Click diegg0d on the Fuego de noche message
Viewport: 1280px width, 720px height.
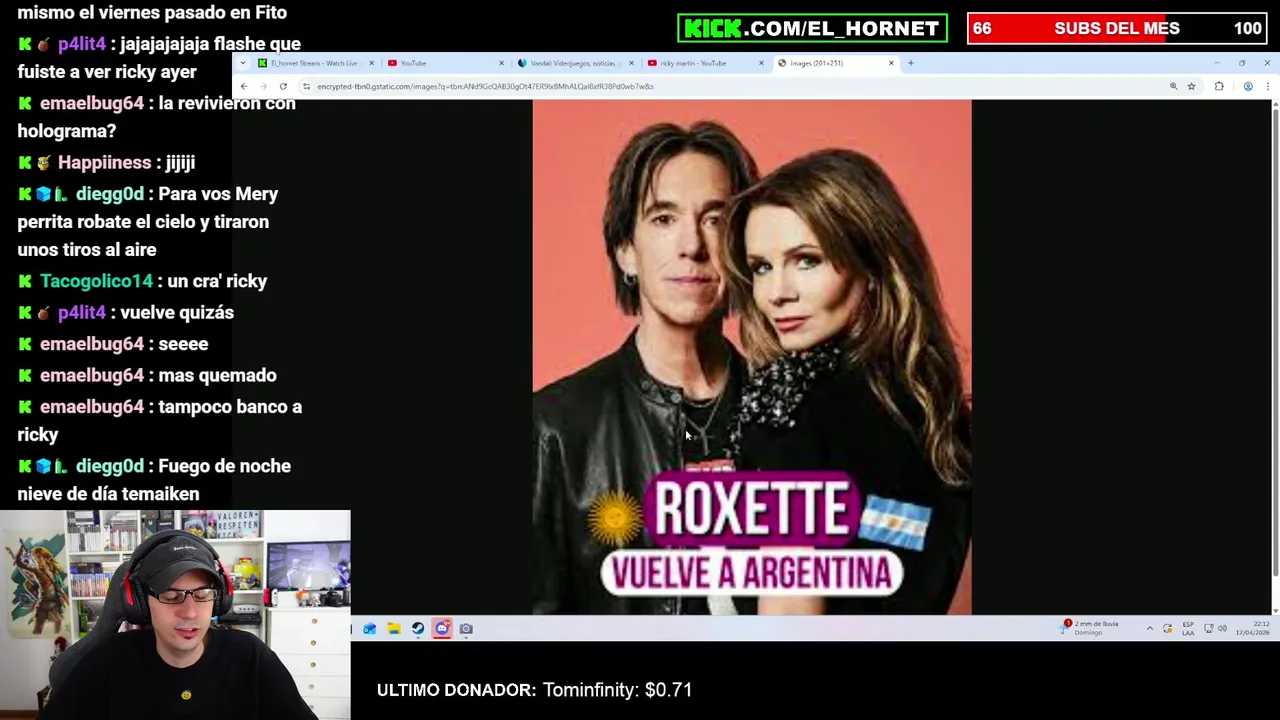(x=110, y=466)
